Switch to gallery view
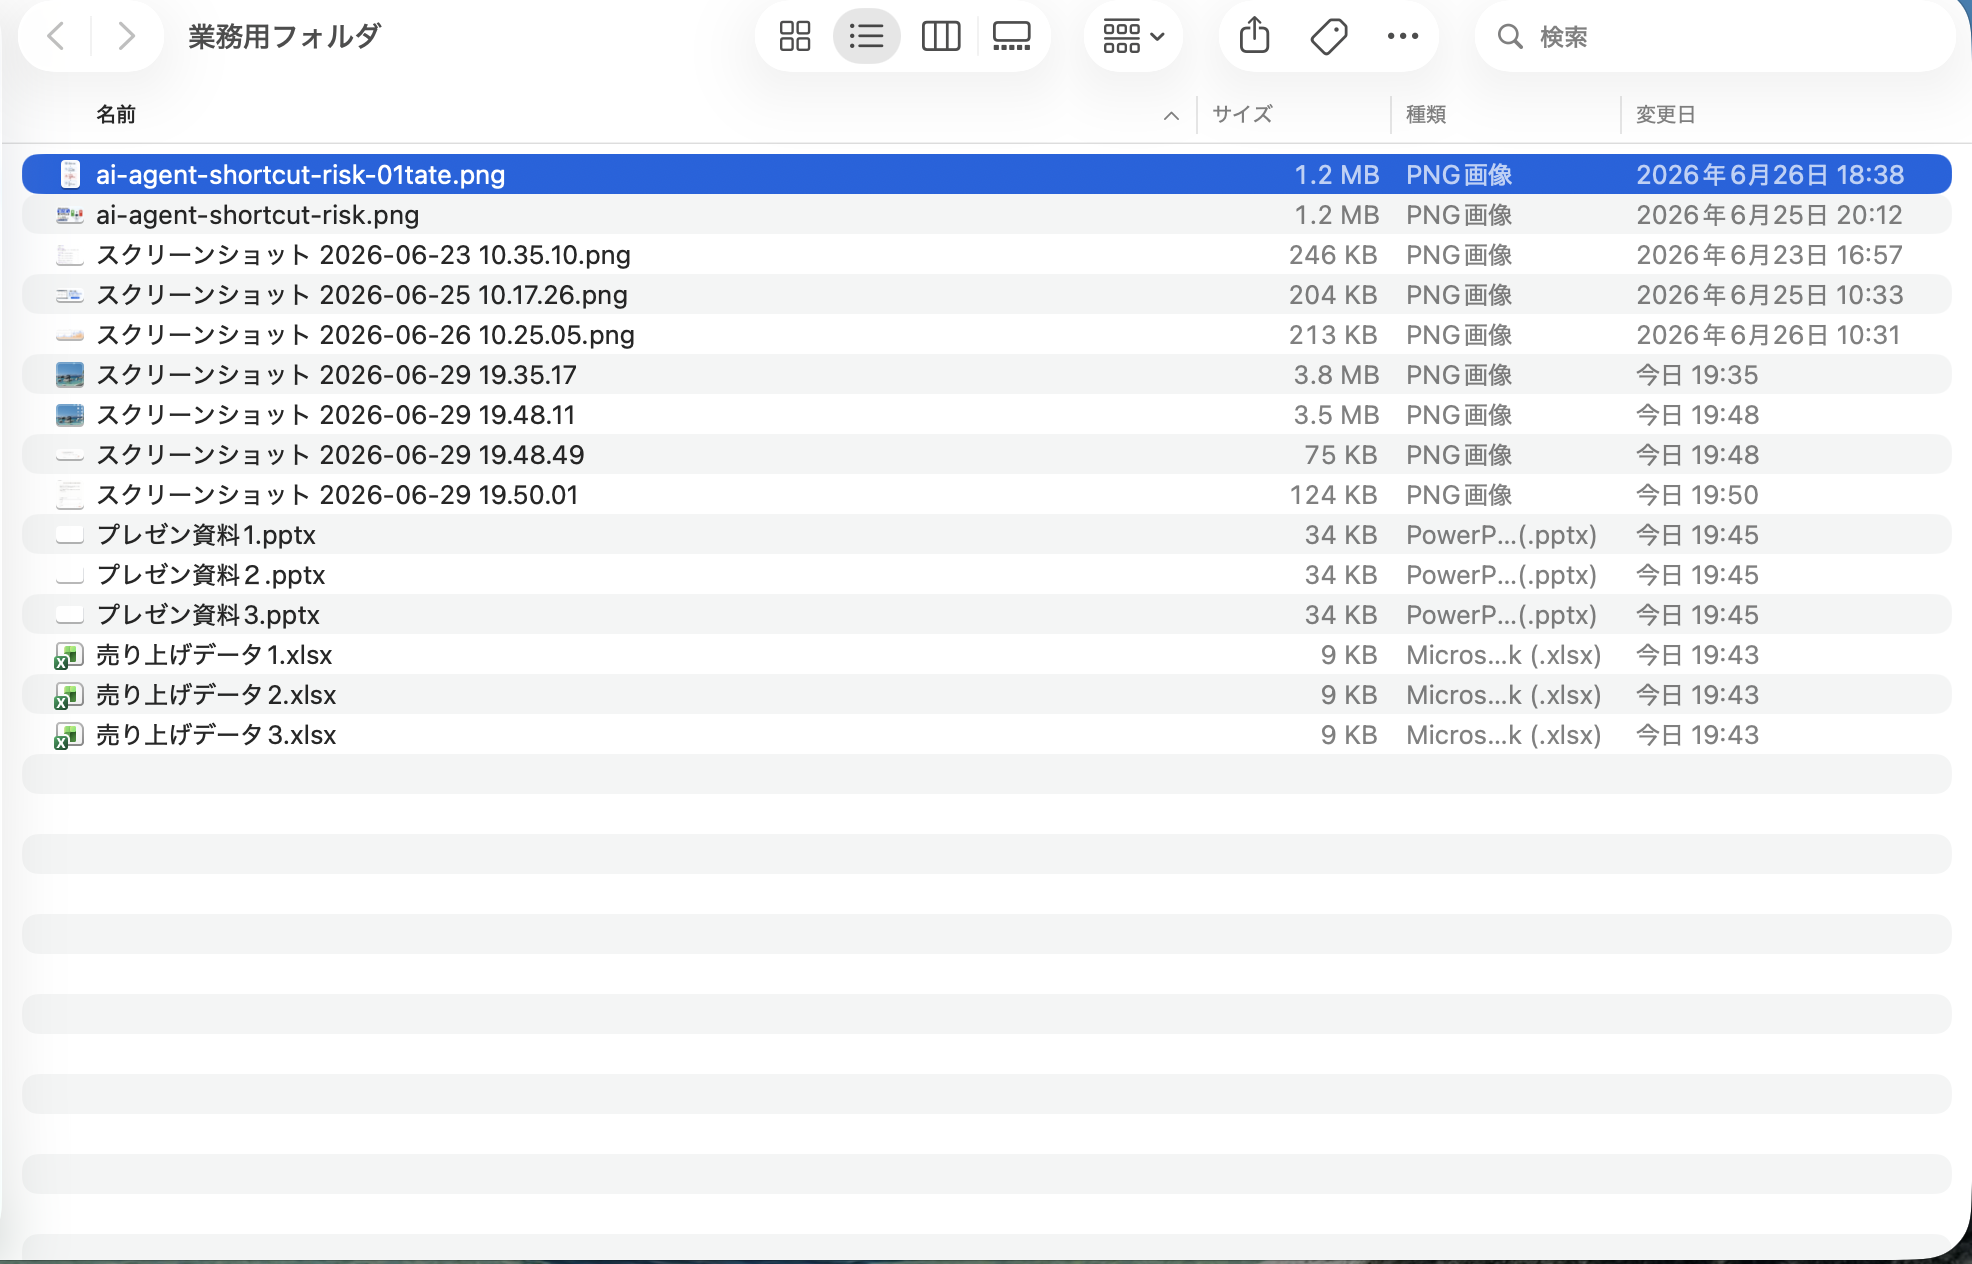1972x1264 pixels. pos(1011,37)
